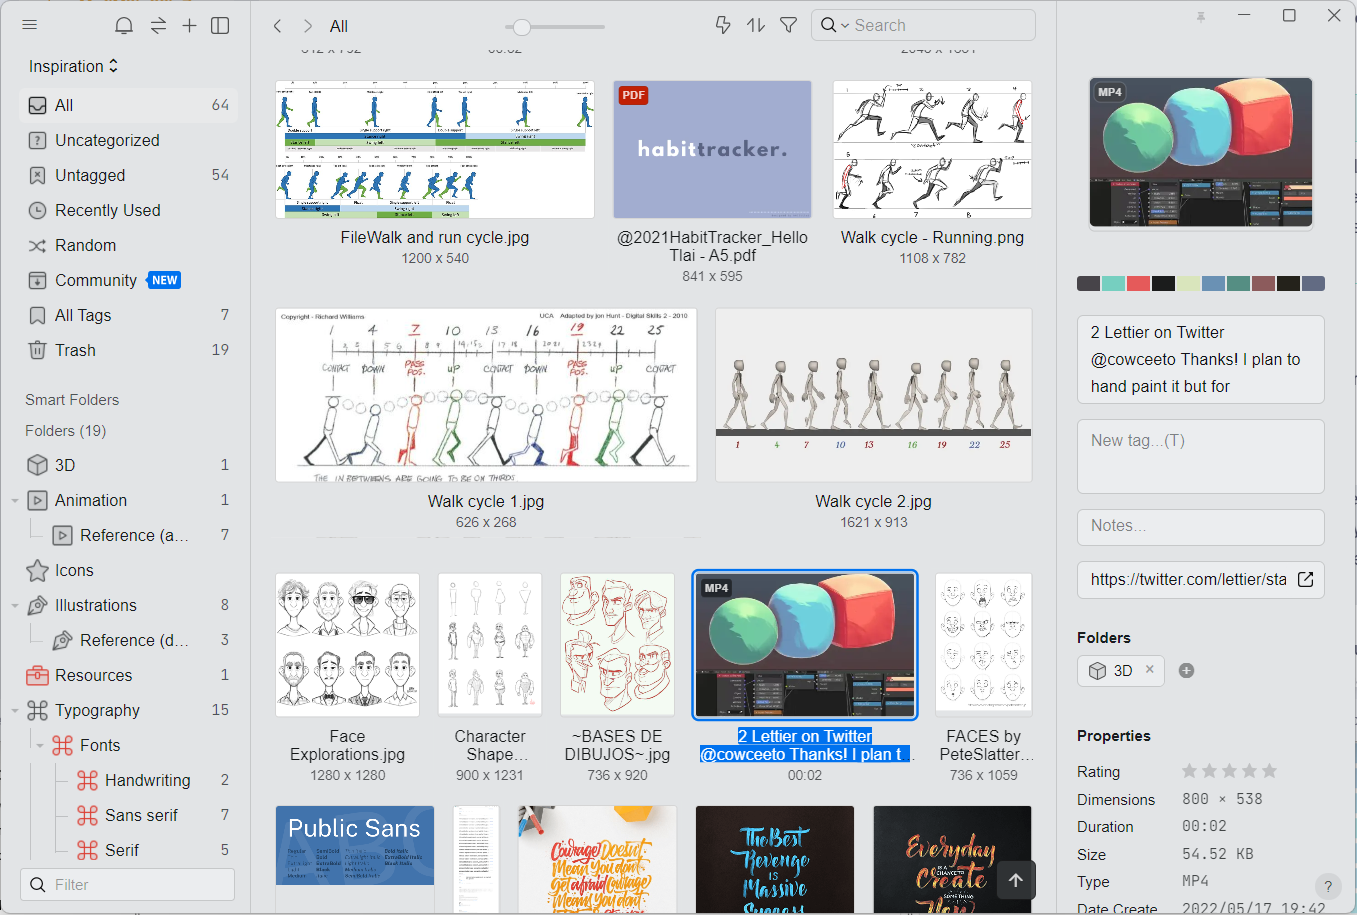Toggle the sidebar layout icon in the title bar
This screenshot has width=1357, height=915.
pyautogui.click(x=220, y=25)
